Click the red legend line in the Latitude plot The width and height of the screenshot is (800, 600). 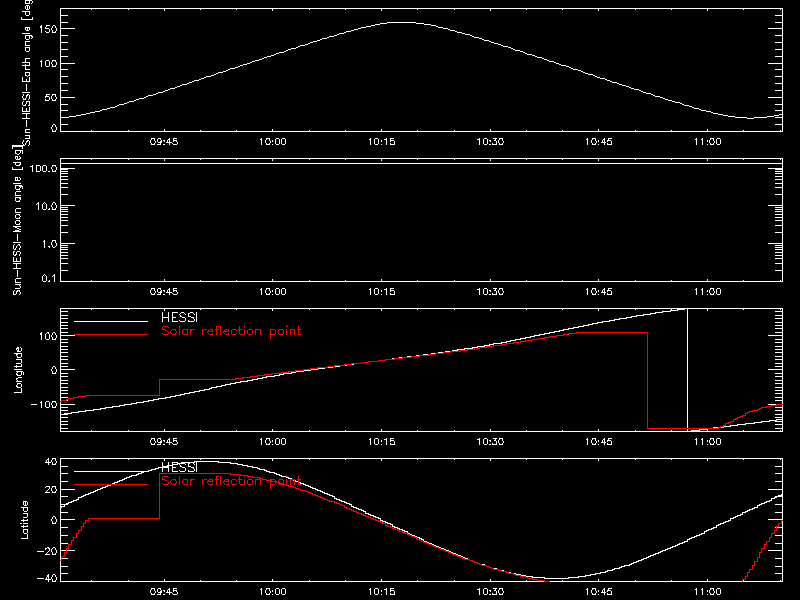(x=111, y=485)
